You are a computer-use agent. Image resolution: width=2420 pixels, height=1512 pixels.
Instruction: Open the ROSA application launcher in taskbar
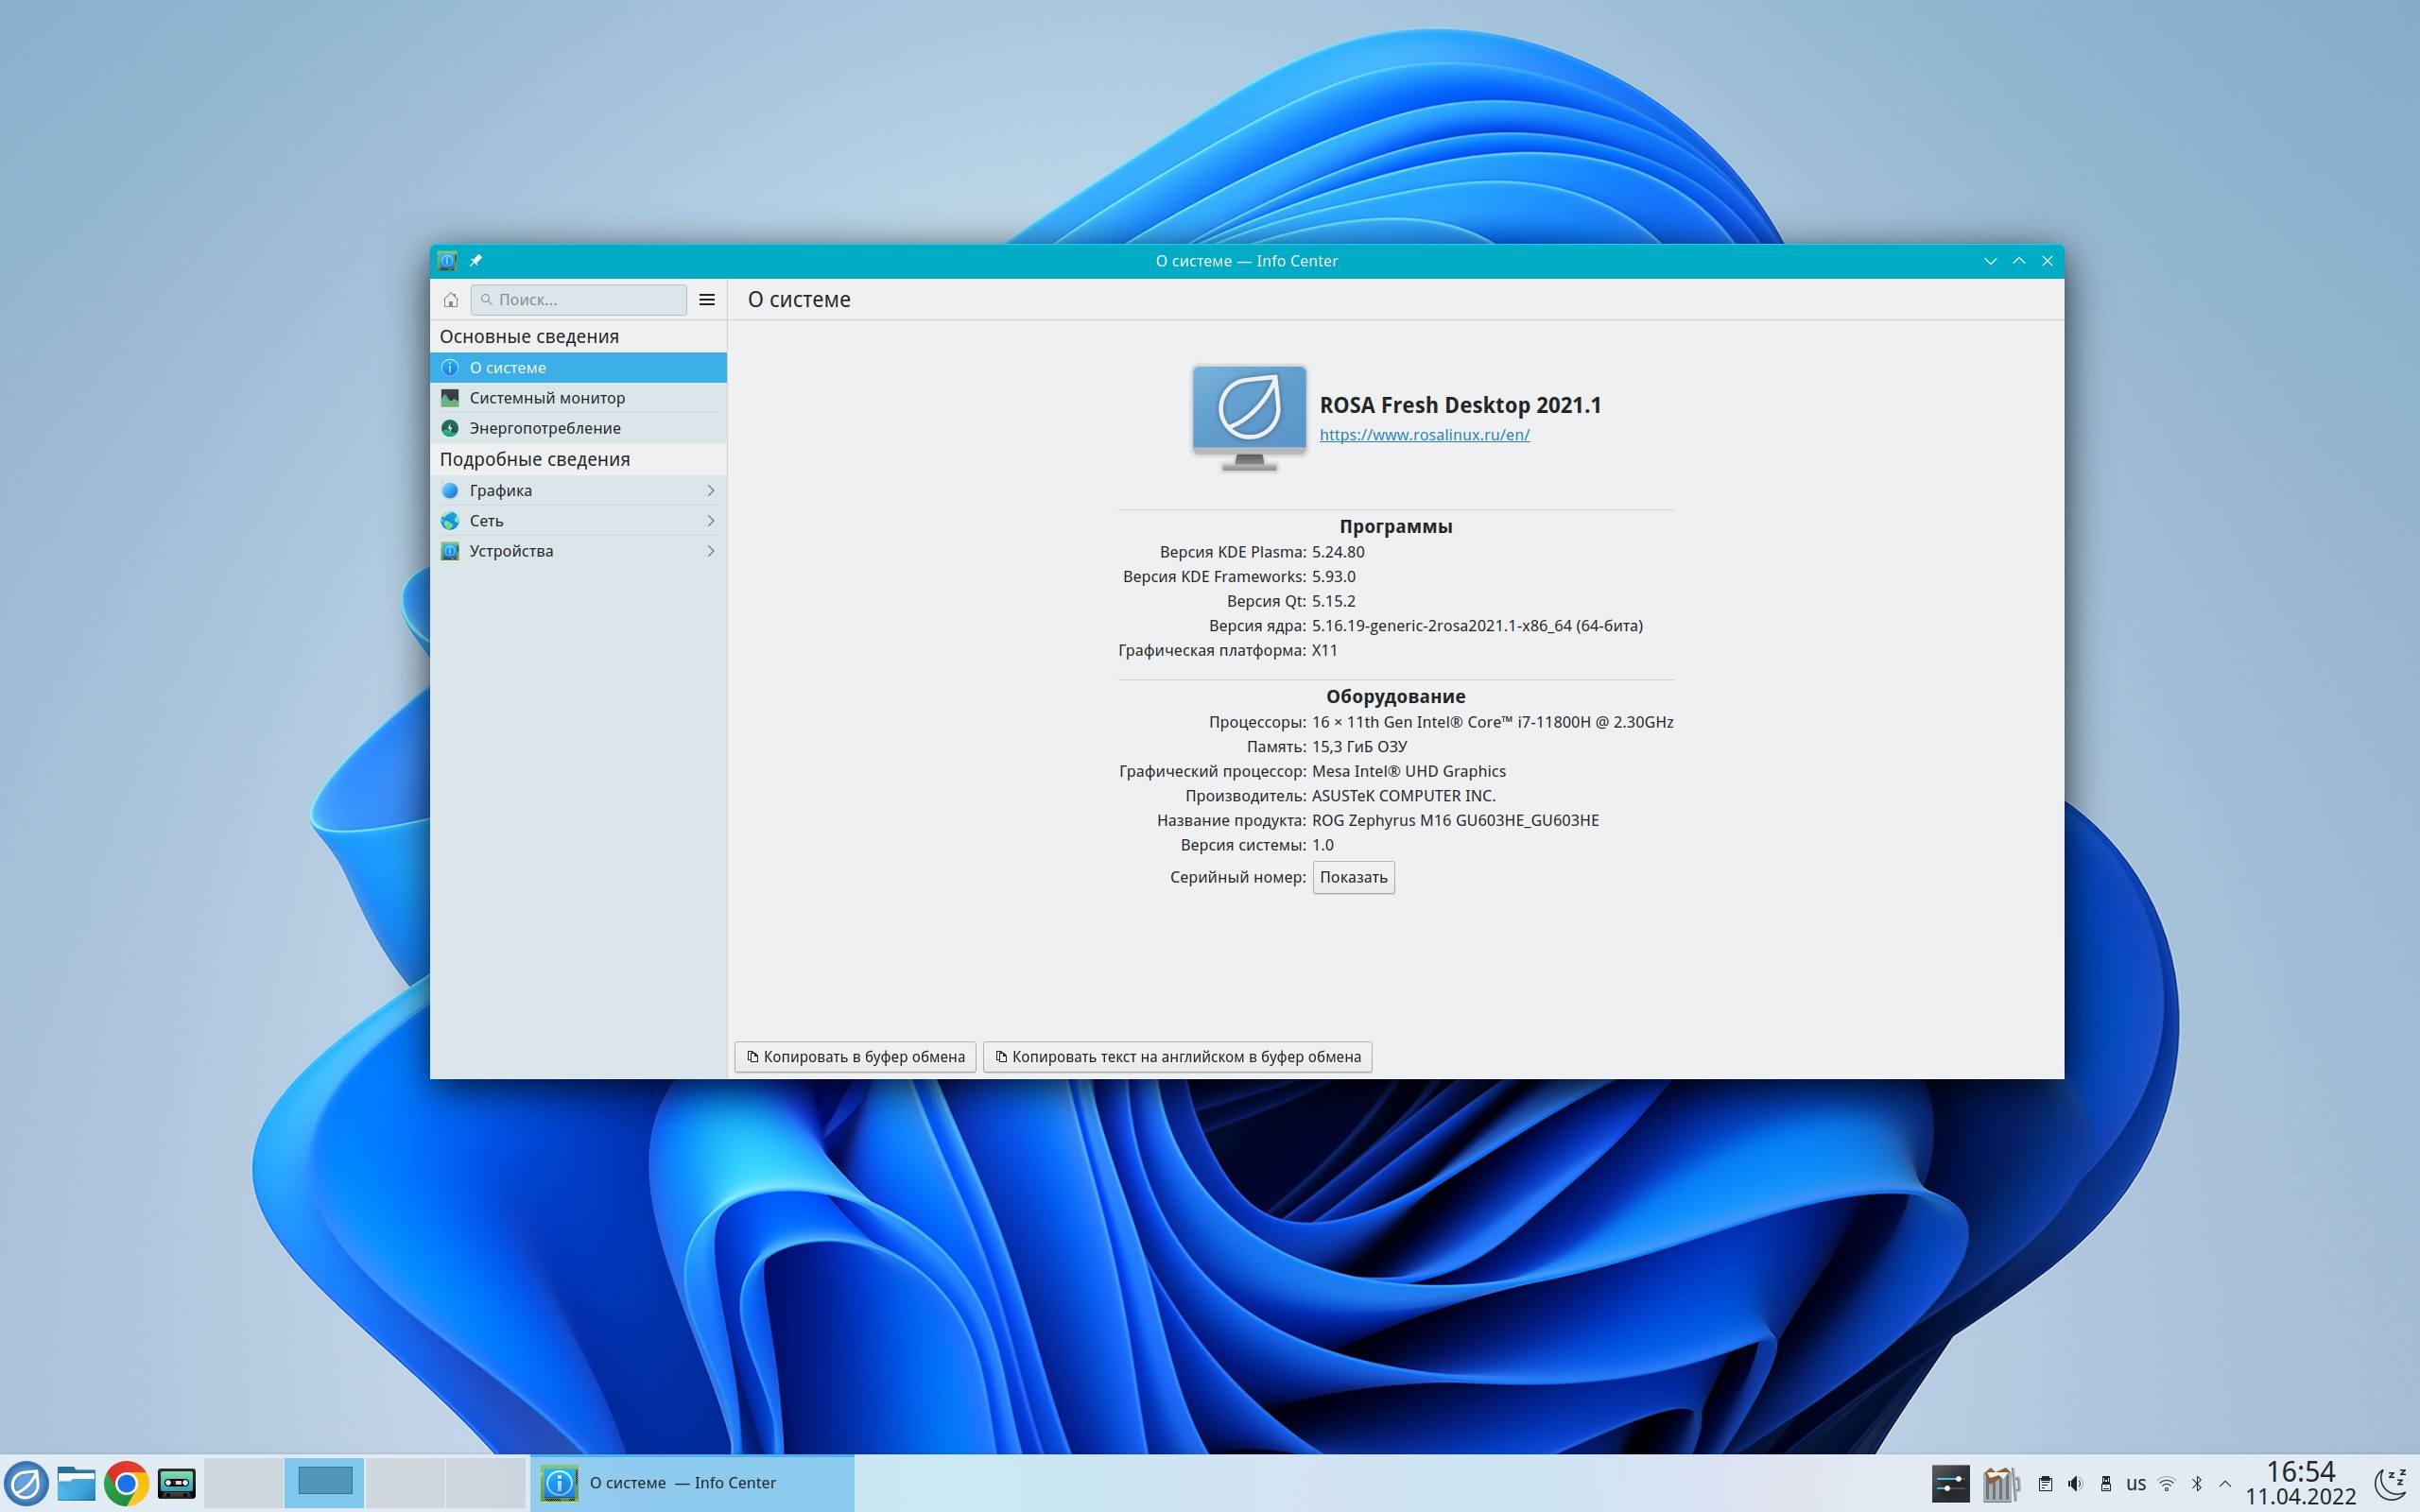click(x=26, y=1483)
